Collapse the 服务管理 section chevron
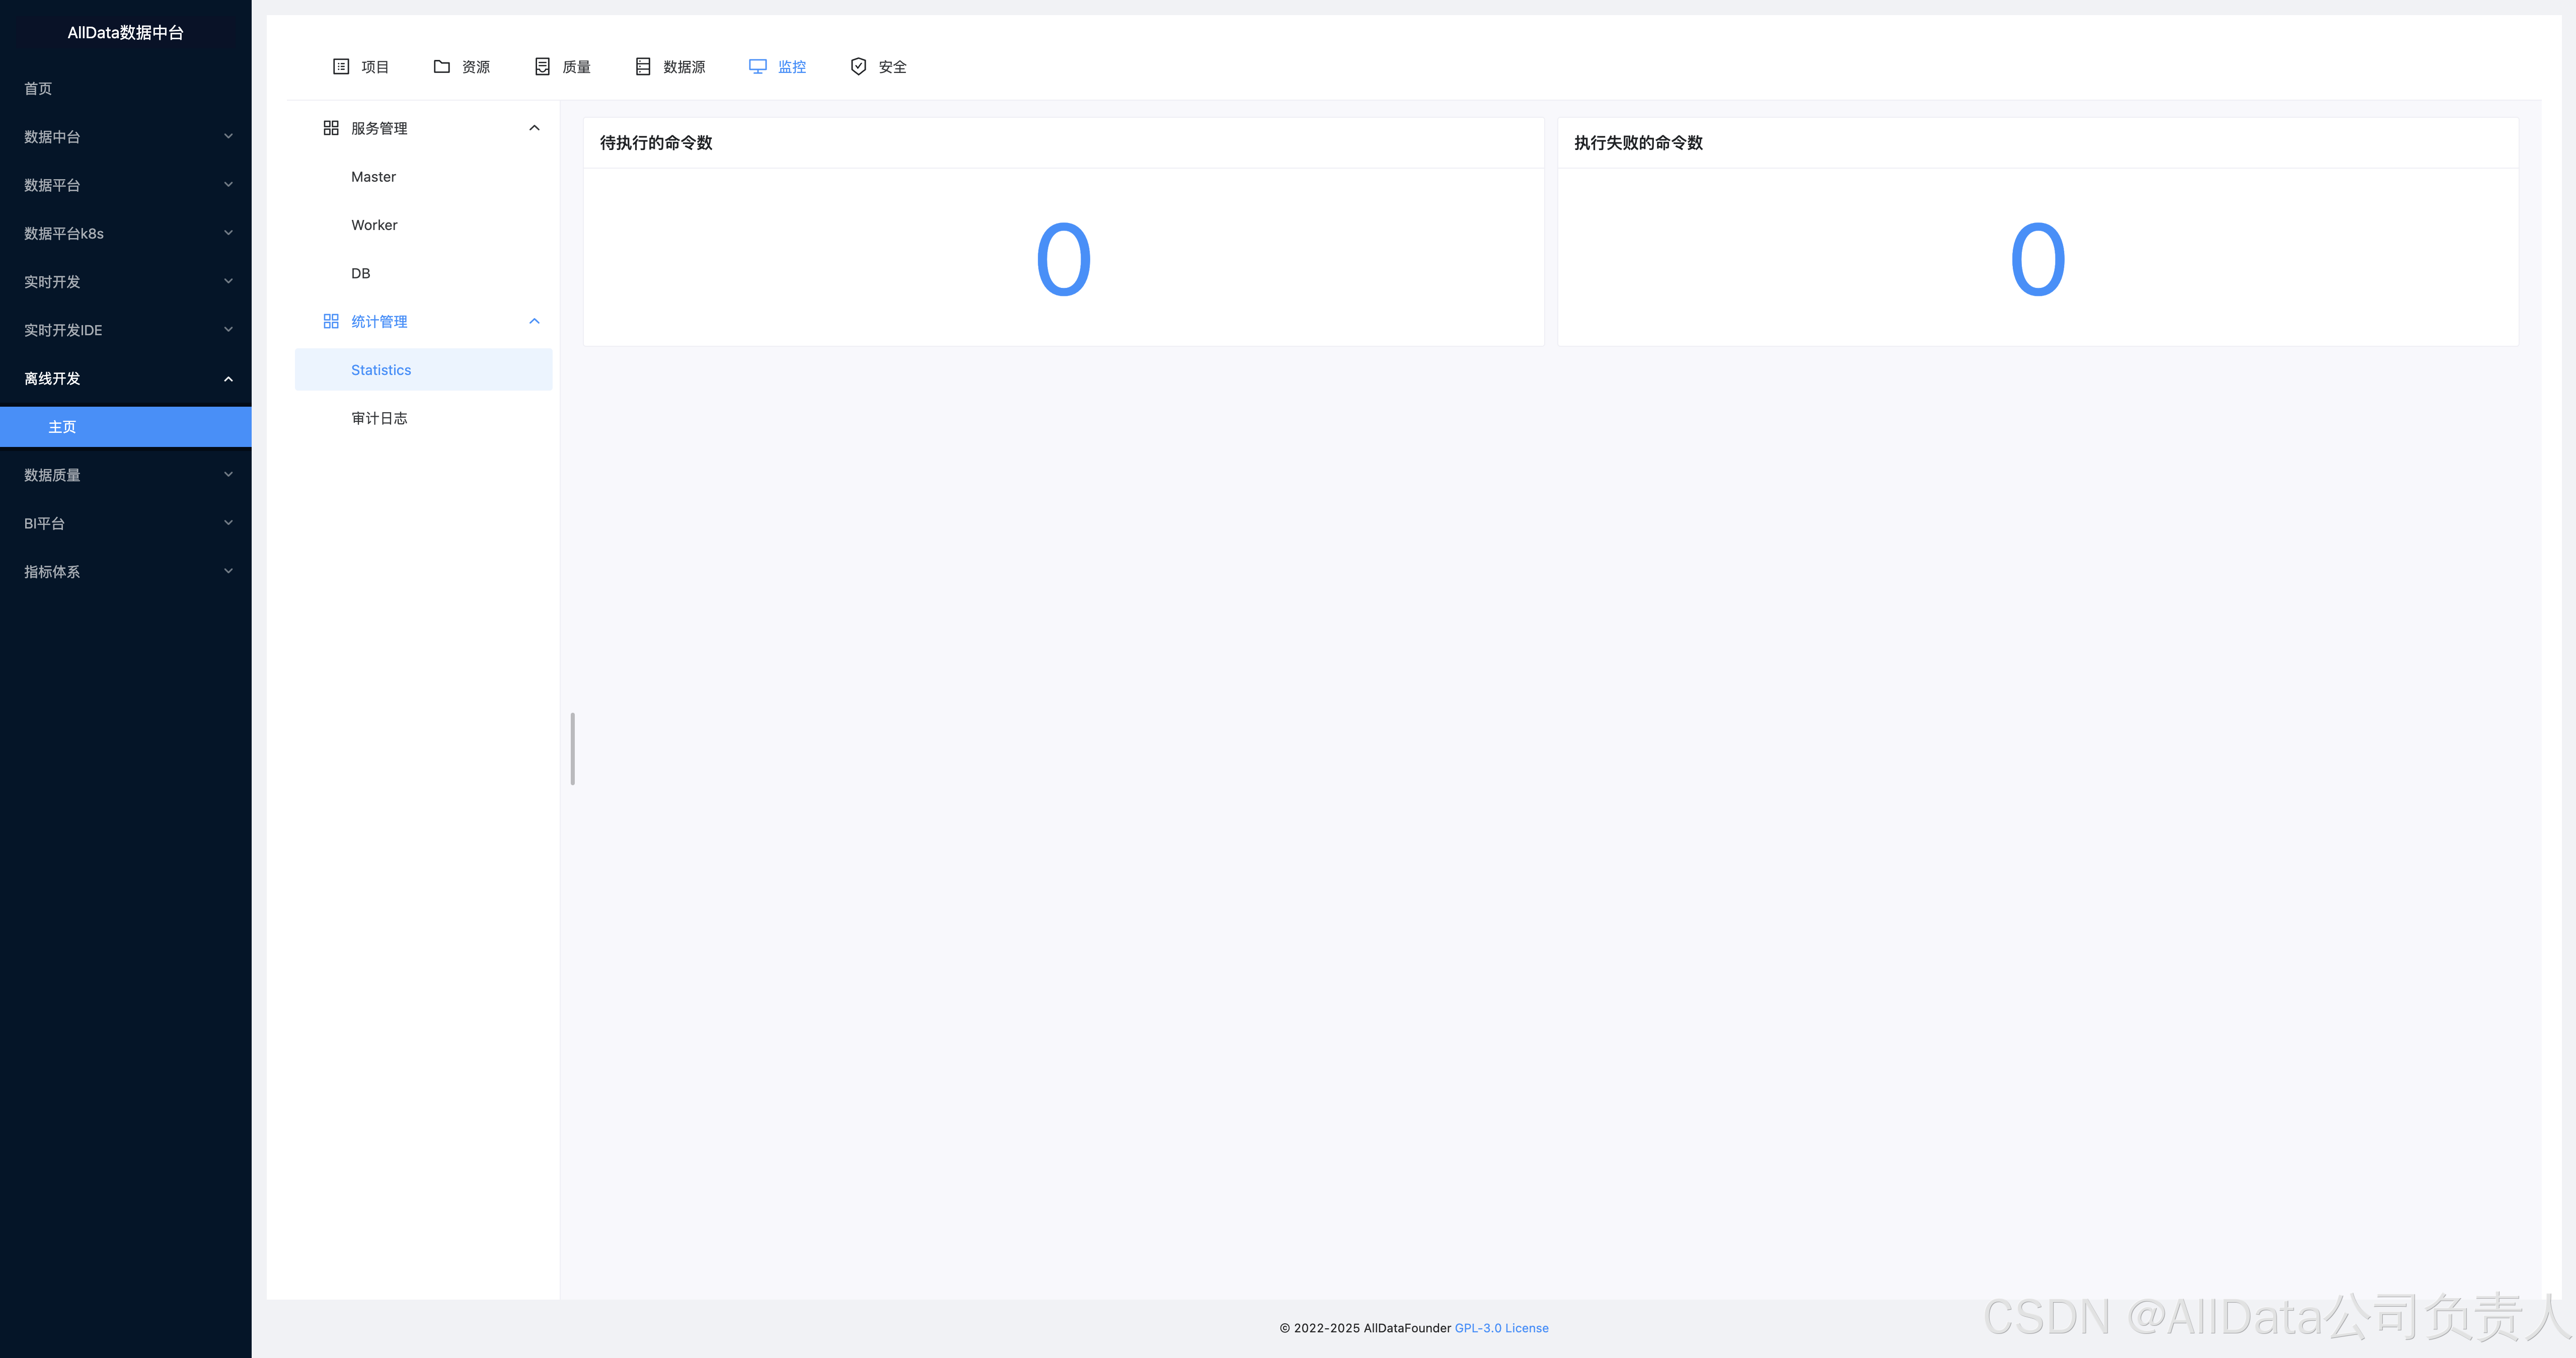 tap(534, 128)
